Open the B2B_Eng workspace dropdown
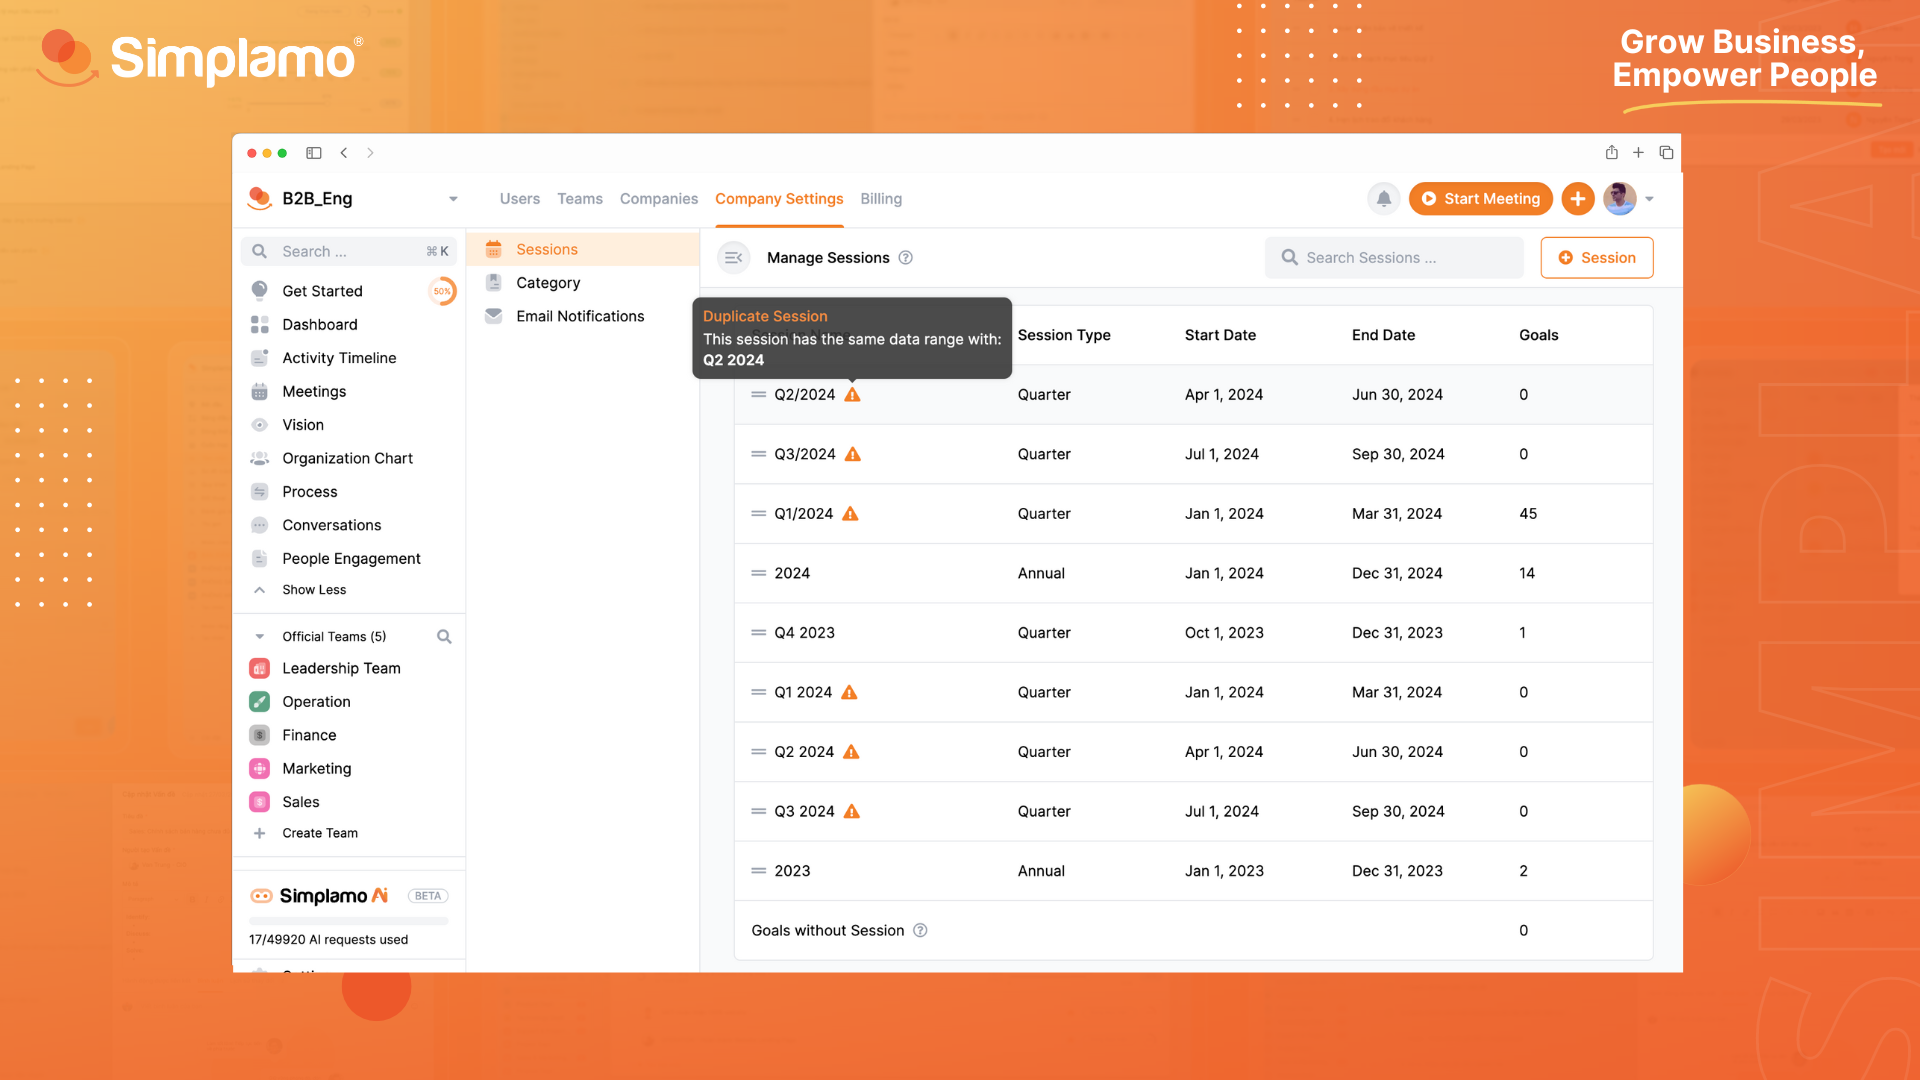Image resolution: width=1920 pixels, height=1080 pixels. (x=453, y=199)
